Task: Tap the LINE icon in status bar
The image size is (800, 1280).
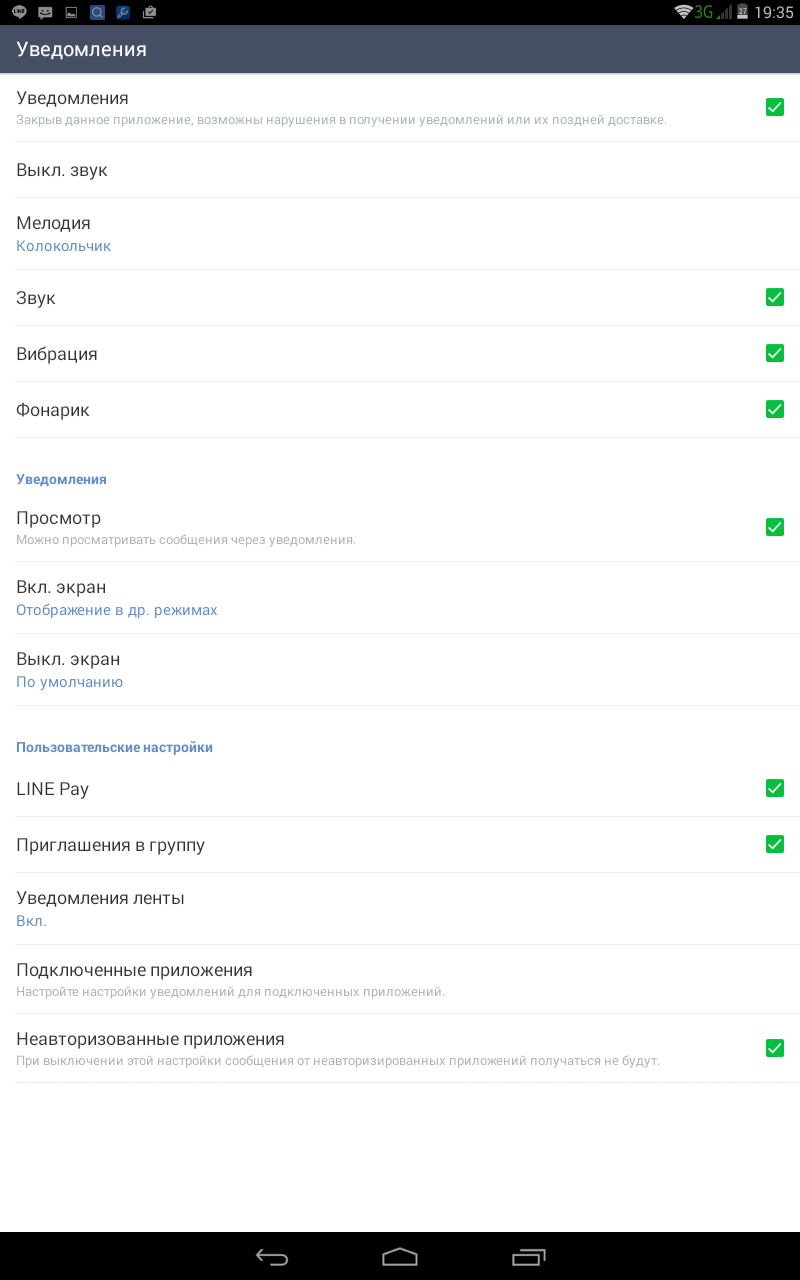Action: (19, 12)
